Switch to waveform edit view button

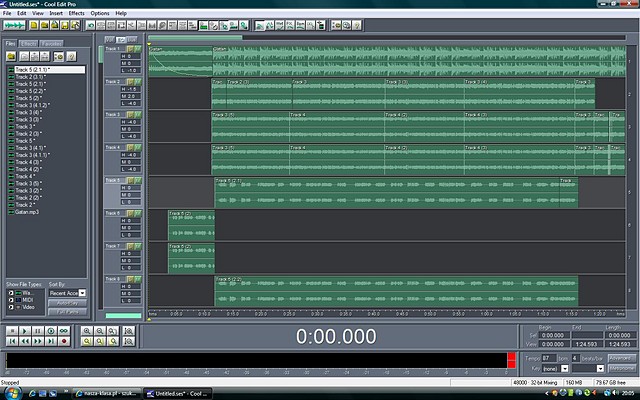click(x=14, y=25)
